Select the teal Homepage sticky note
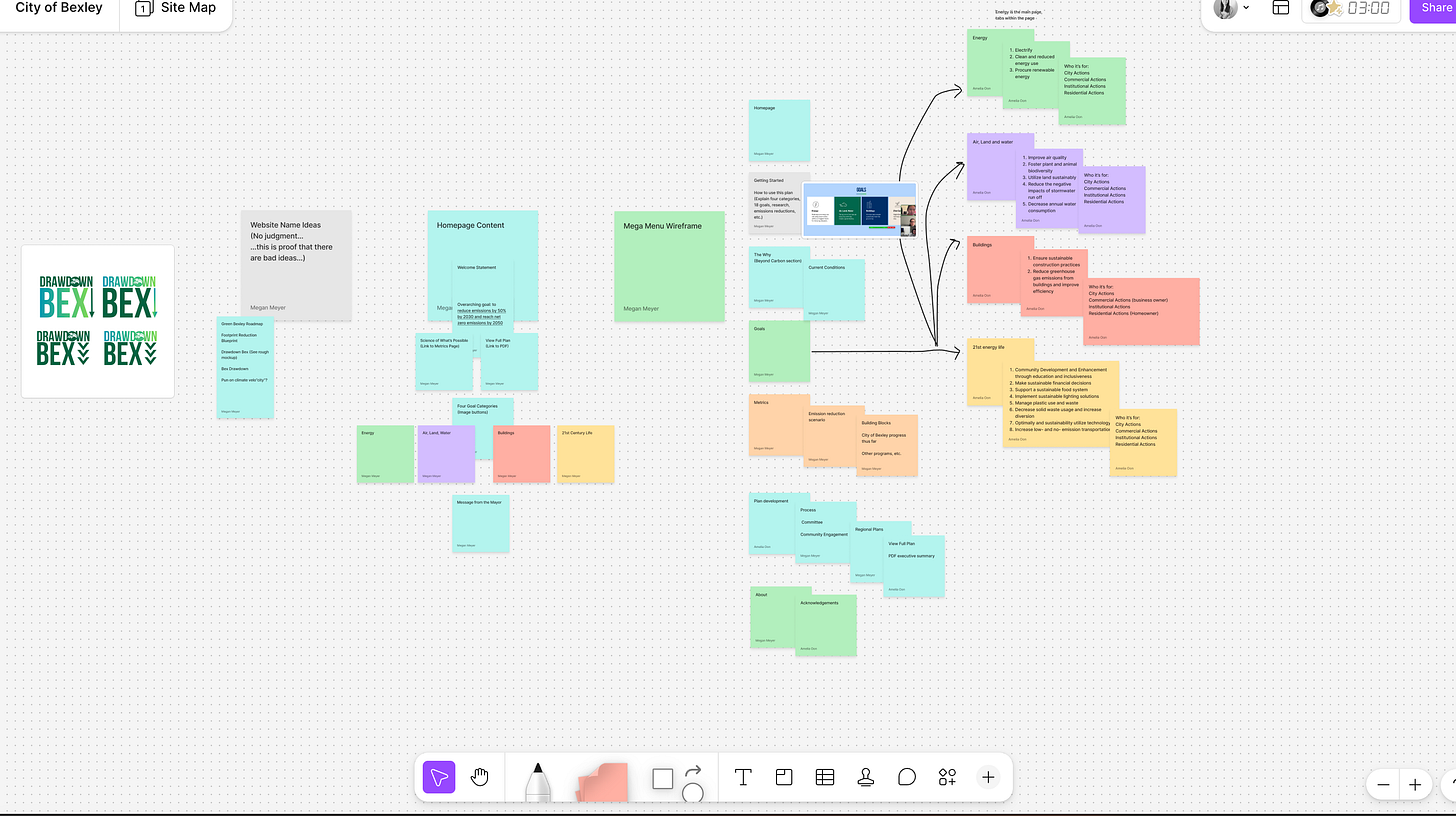 [780, 131]
